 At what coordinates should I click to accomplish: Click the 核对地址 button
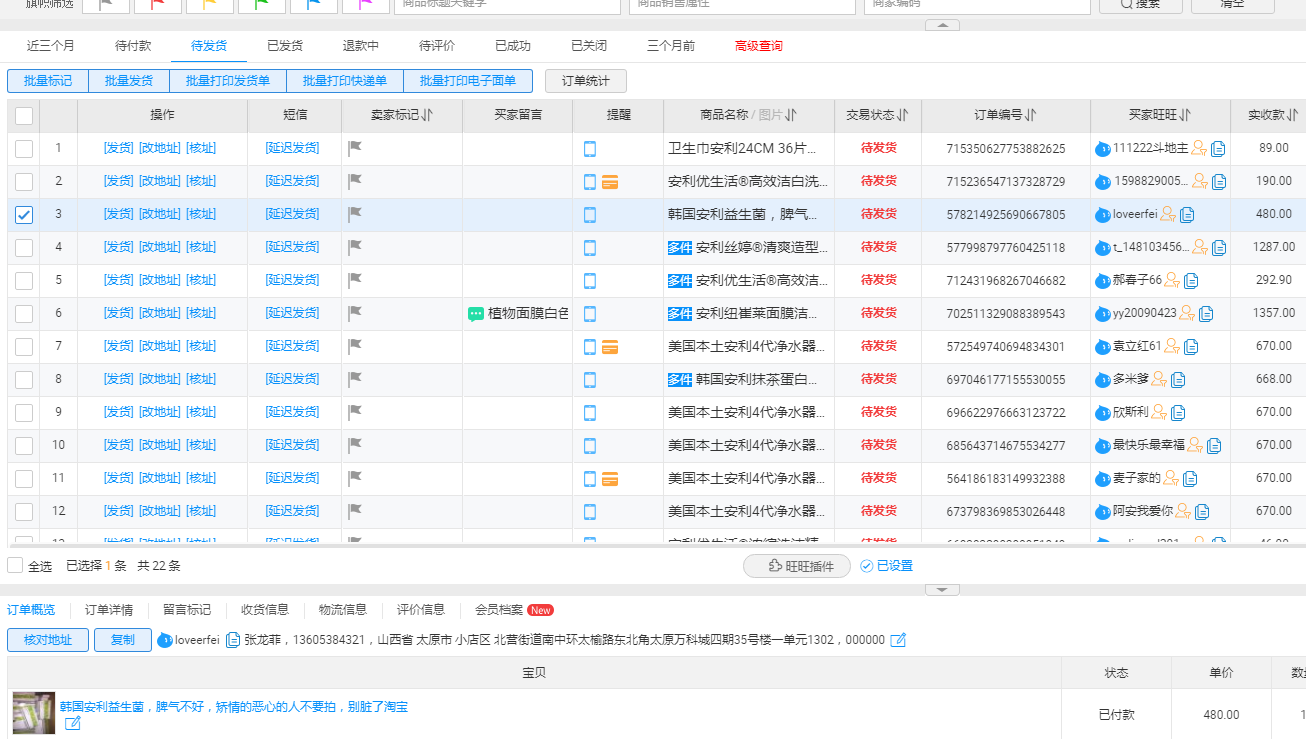click(48, 640)
